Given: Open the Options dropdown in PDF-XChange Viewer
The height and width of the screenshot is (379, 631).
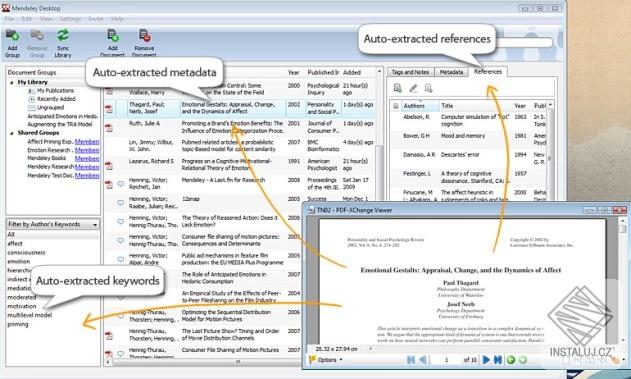Looking at the screenshot, I should [x=326, y=360].
